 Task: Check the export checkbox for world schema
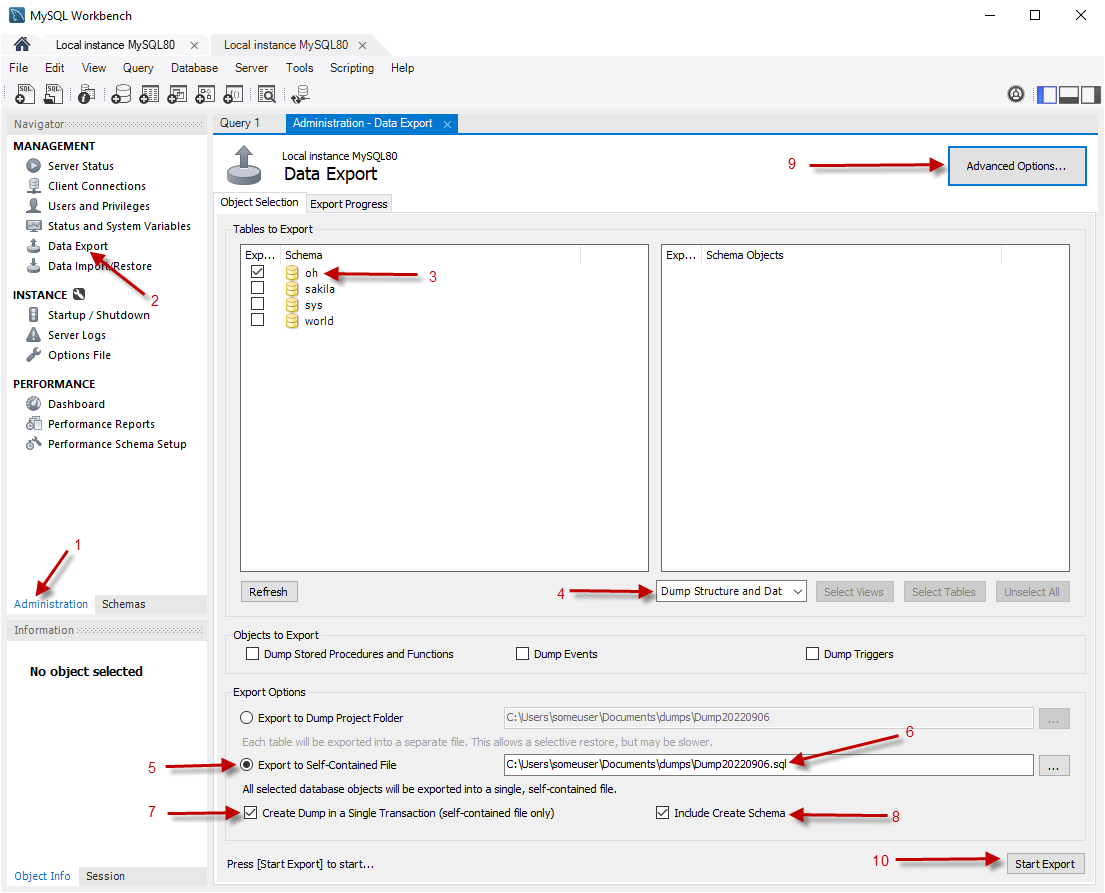click(x=257, y=320)
